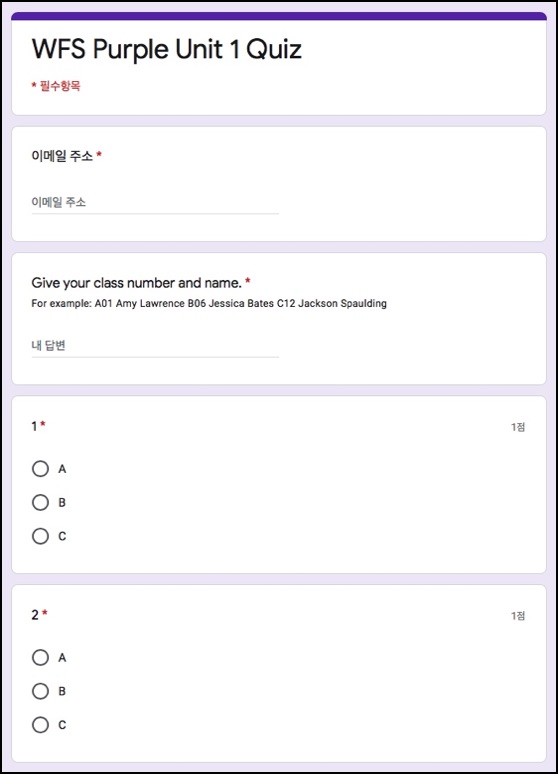558x774 pixels.
Task: Click the 1점 points label on question 1
Action: tap(518, 427)
